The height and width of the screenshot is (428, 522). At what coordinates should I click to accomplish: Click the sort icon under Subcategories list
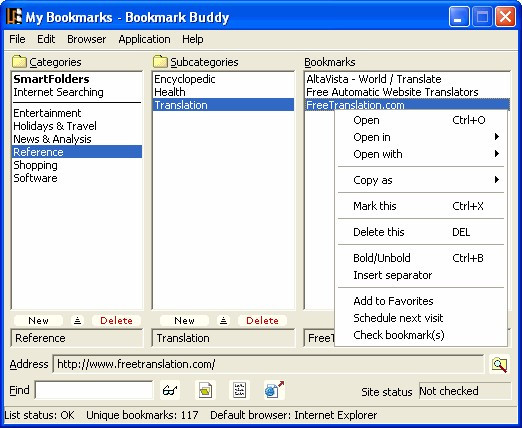(223, 321)
